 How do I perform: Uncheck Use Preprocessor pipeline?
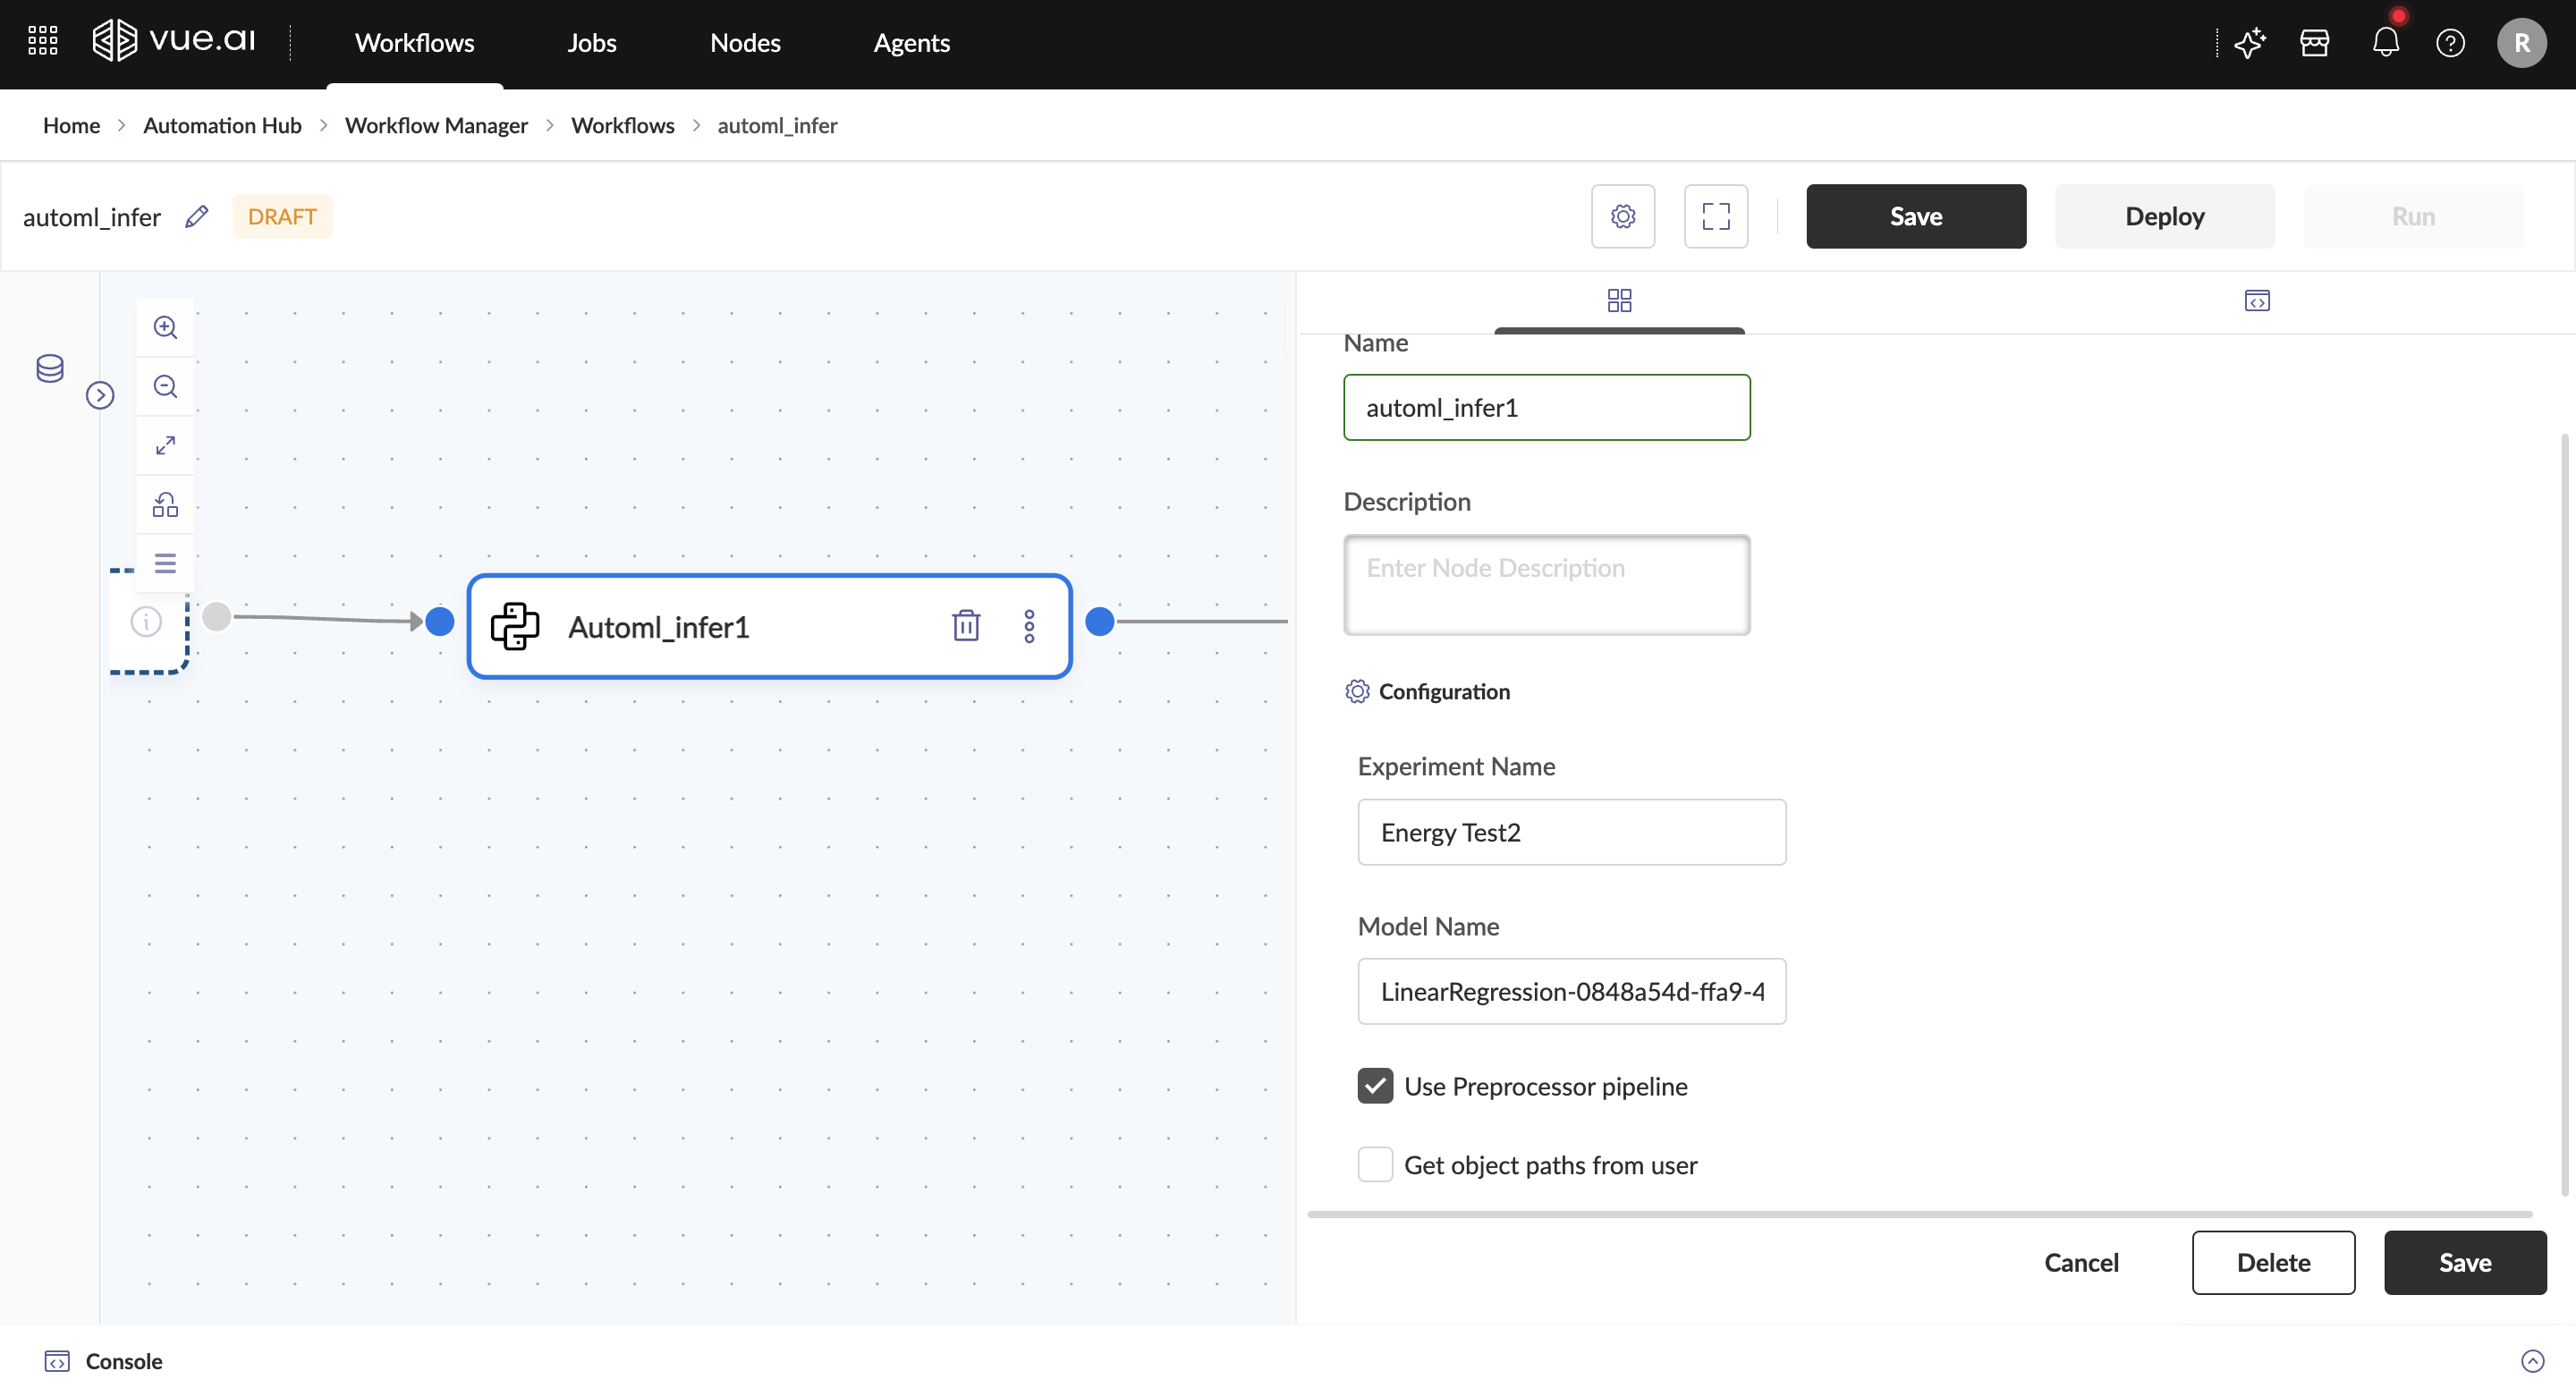[1374, 1086]
